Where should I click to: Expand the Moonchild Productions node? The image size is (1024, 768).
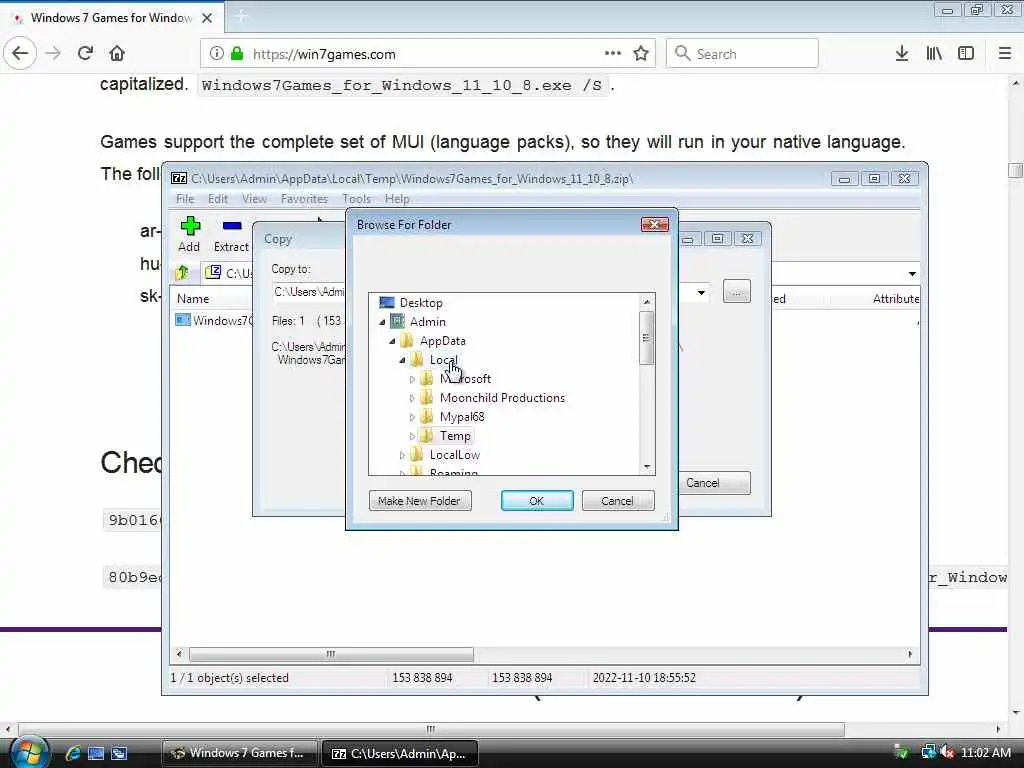tap(412, 398)
